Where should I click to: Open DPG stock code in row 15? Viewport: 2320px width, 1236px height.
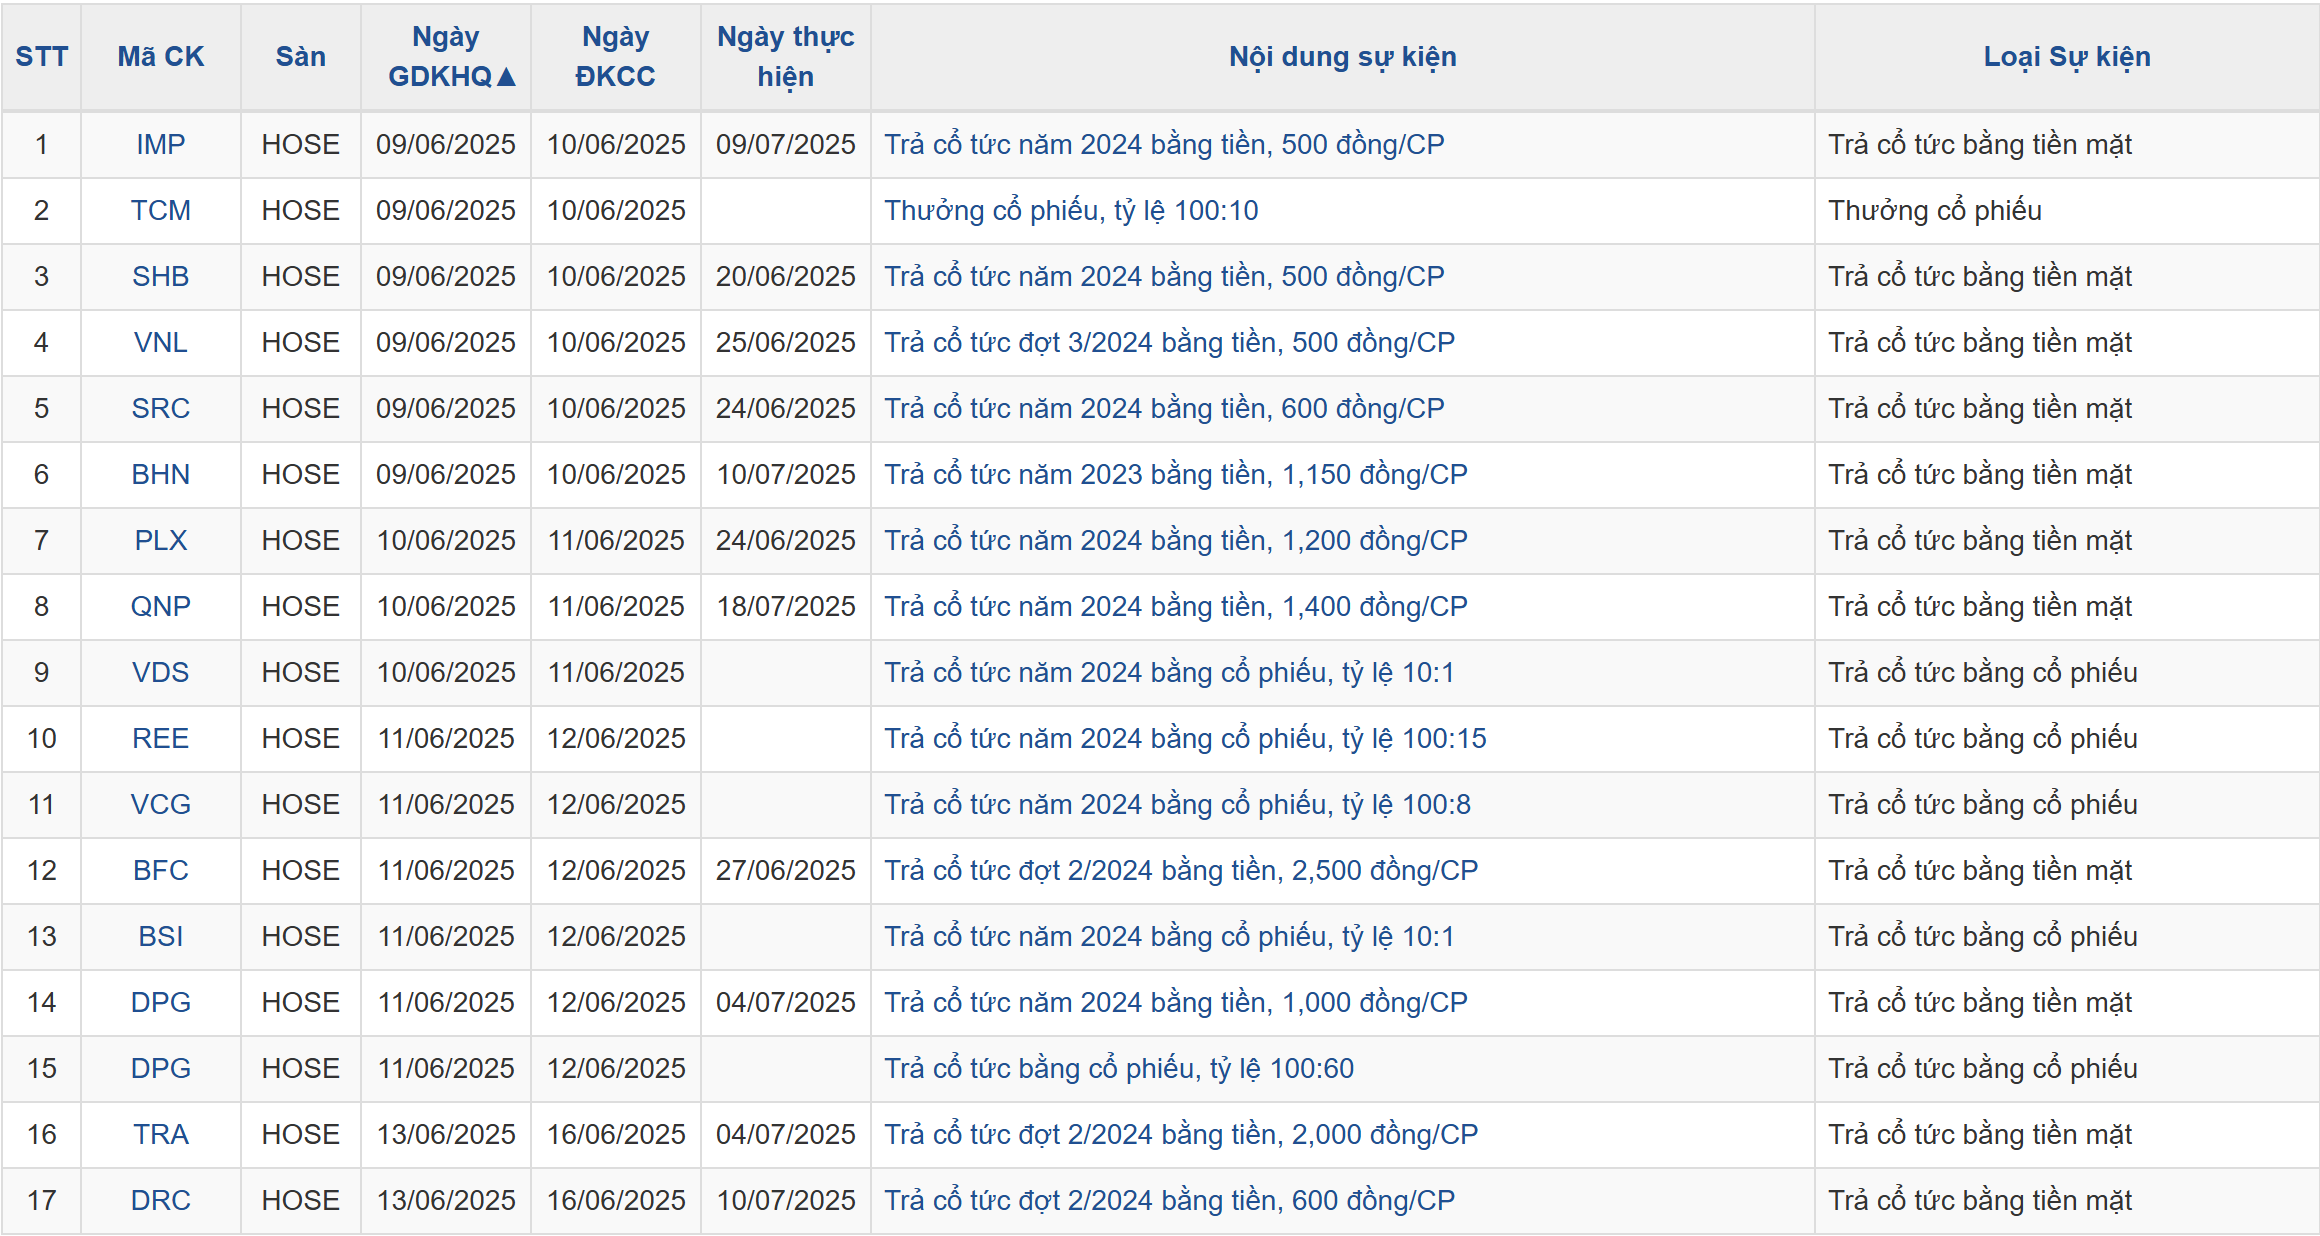click(160, 1068)
